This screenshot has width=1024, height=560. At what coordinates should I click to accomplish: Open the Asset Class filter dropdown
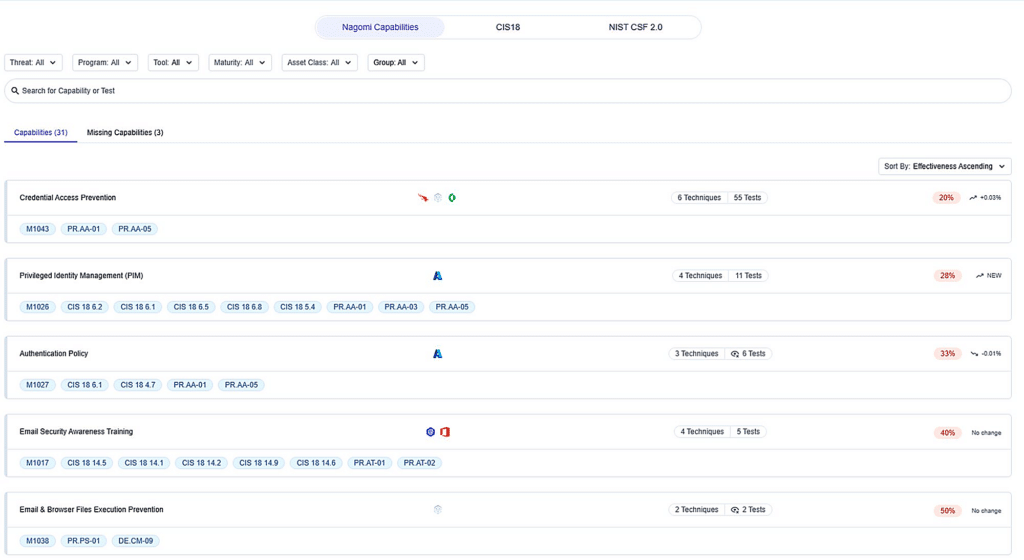click(x=319, y=63)
